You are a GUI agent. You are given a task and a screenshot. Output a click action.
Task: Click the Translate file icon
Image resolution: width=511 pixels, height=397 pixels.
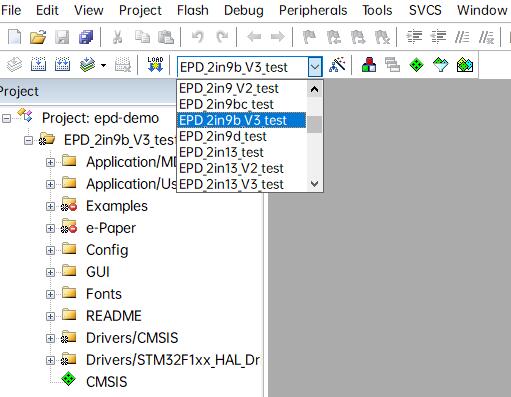15,64
